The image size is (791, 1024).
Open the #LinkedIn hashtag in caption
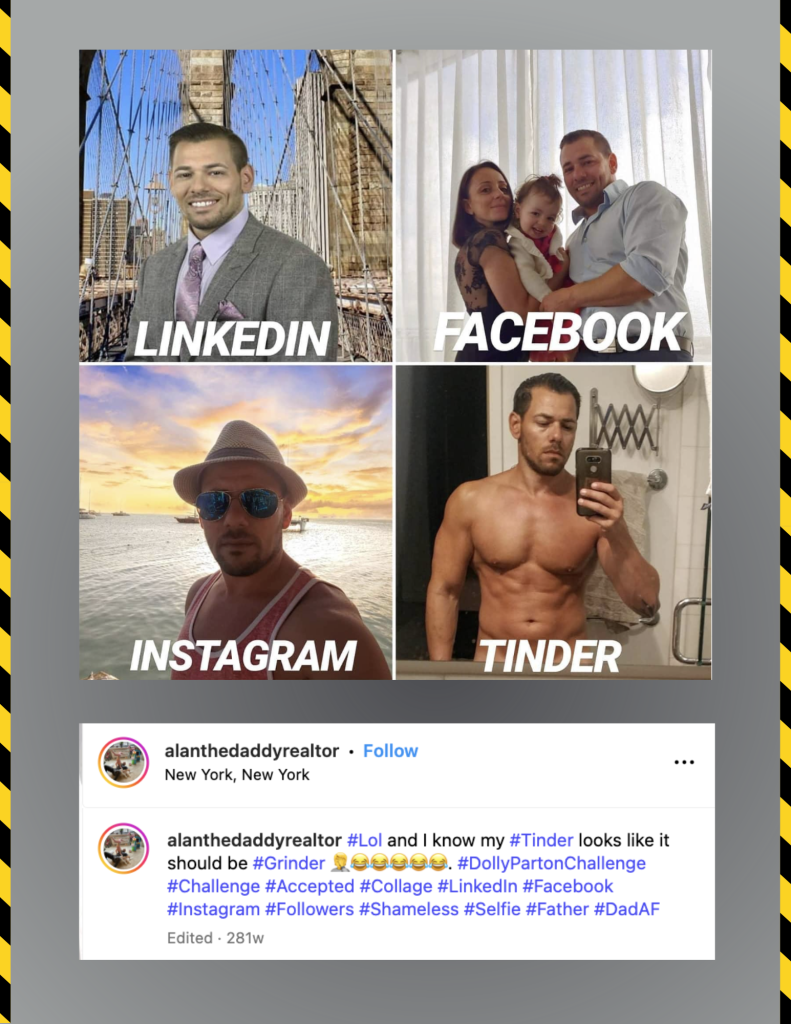click(477, 886)
